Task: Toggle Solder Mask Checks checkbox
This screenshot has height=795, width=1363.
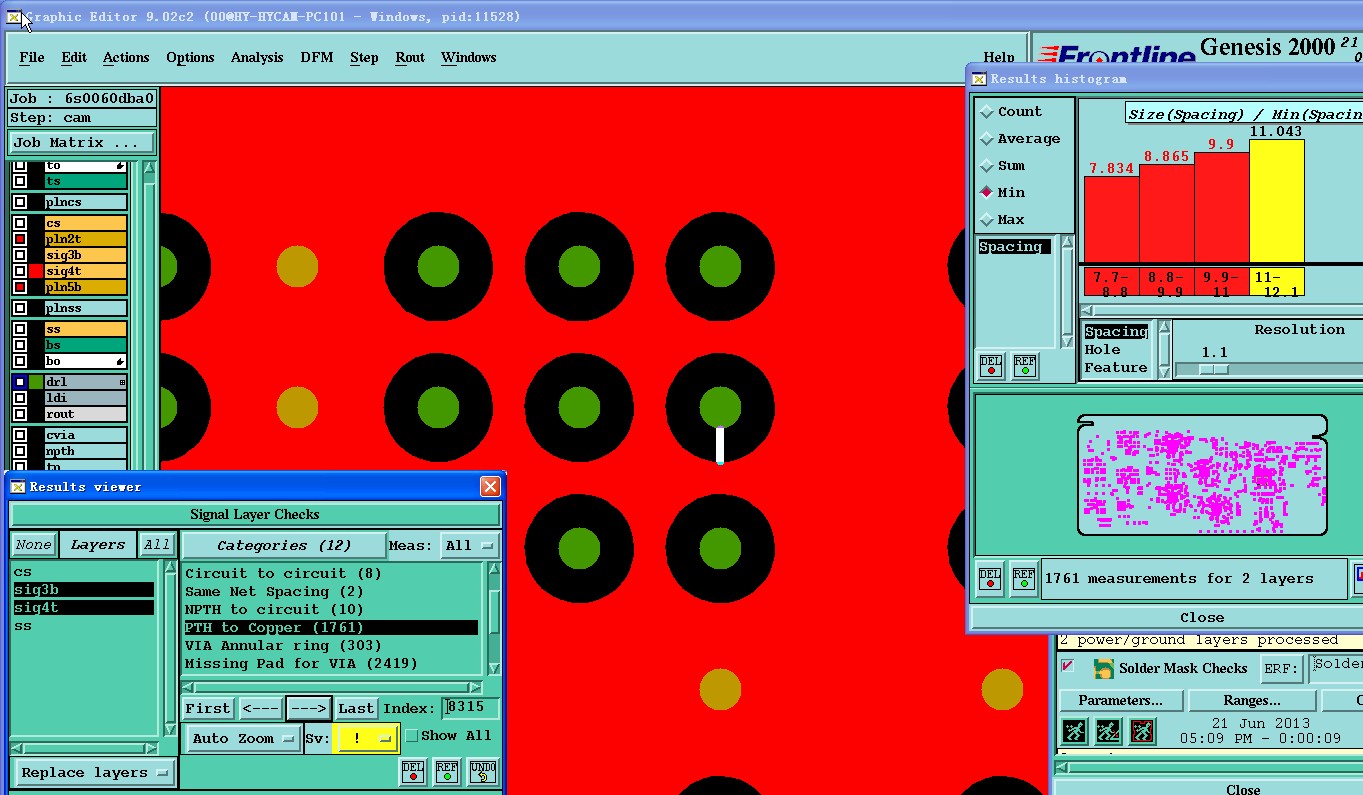Action: click(x=1068, y=667)
